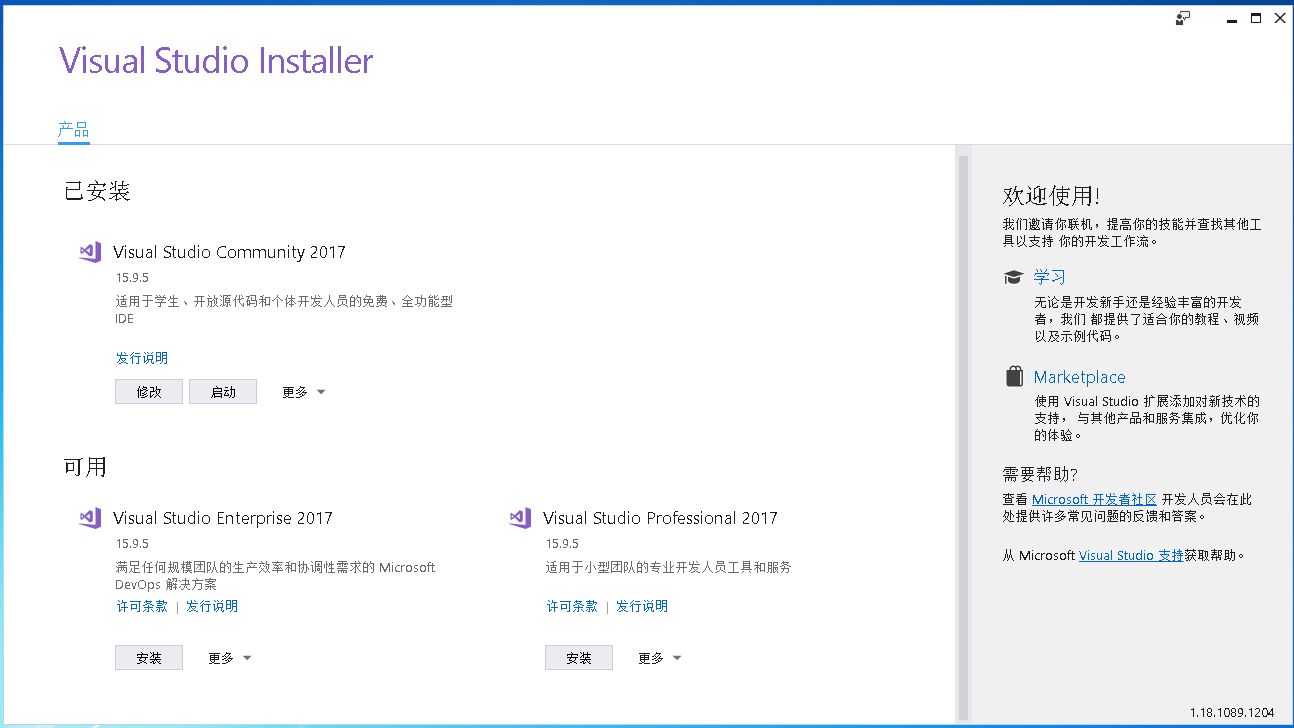
Task: Open the Microsoft 开发者社区 link
Action: pyautogui.click(x=1094, y=499)
